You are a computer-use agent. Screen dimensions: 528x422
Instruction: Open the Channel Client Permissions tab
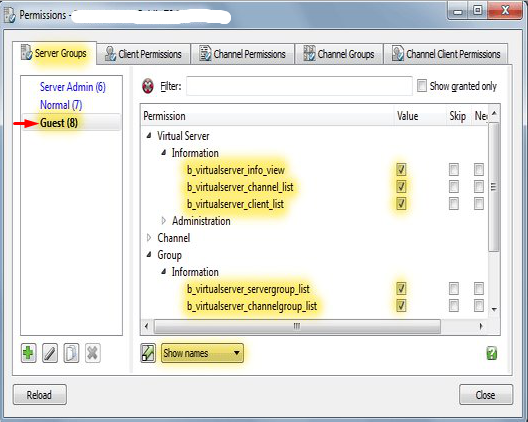click(x=446, y=54)
